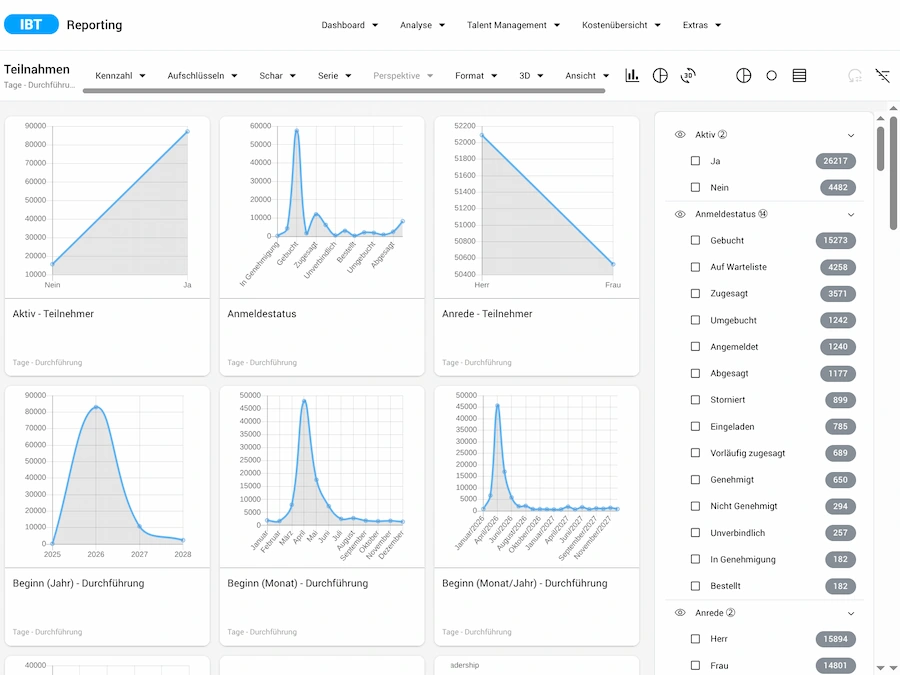Open the Aktiv - Teilnehmer chart card

pos(107,246)
